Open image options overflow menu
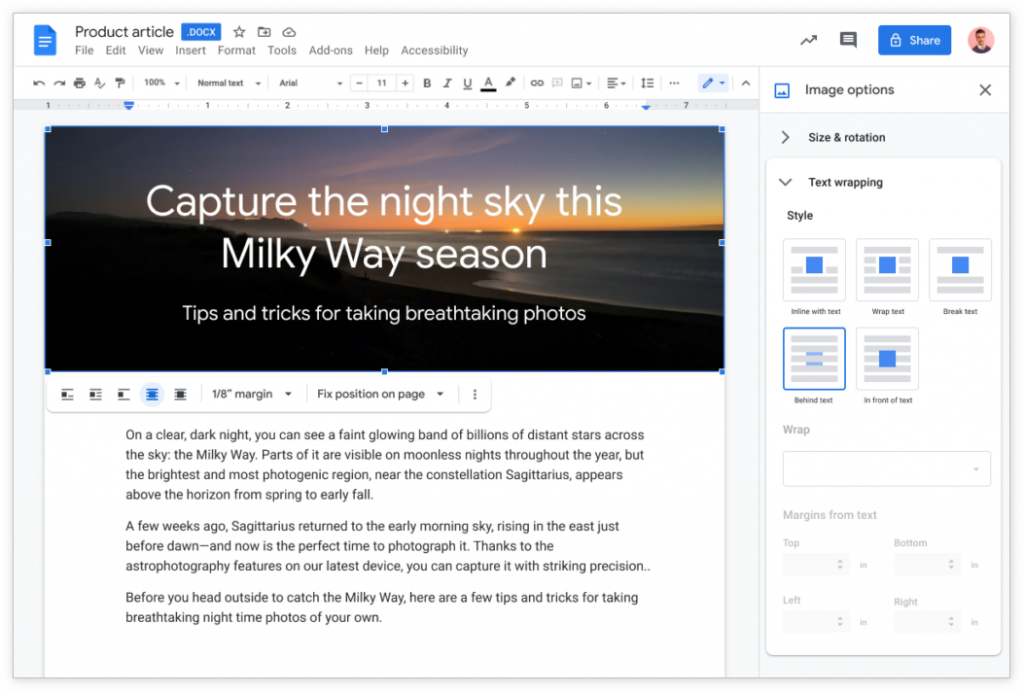1024x692 pixels. (474, 394)
